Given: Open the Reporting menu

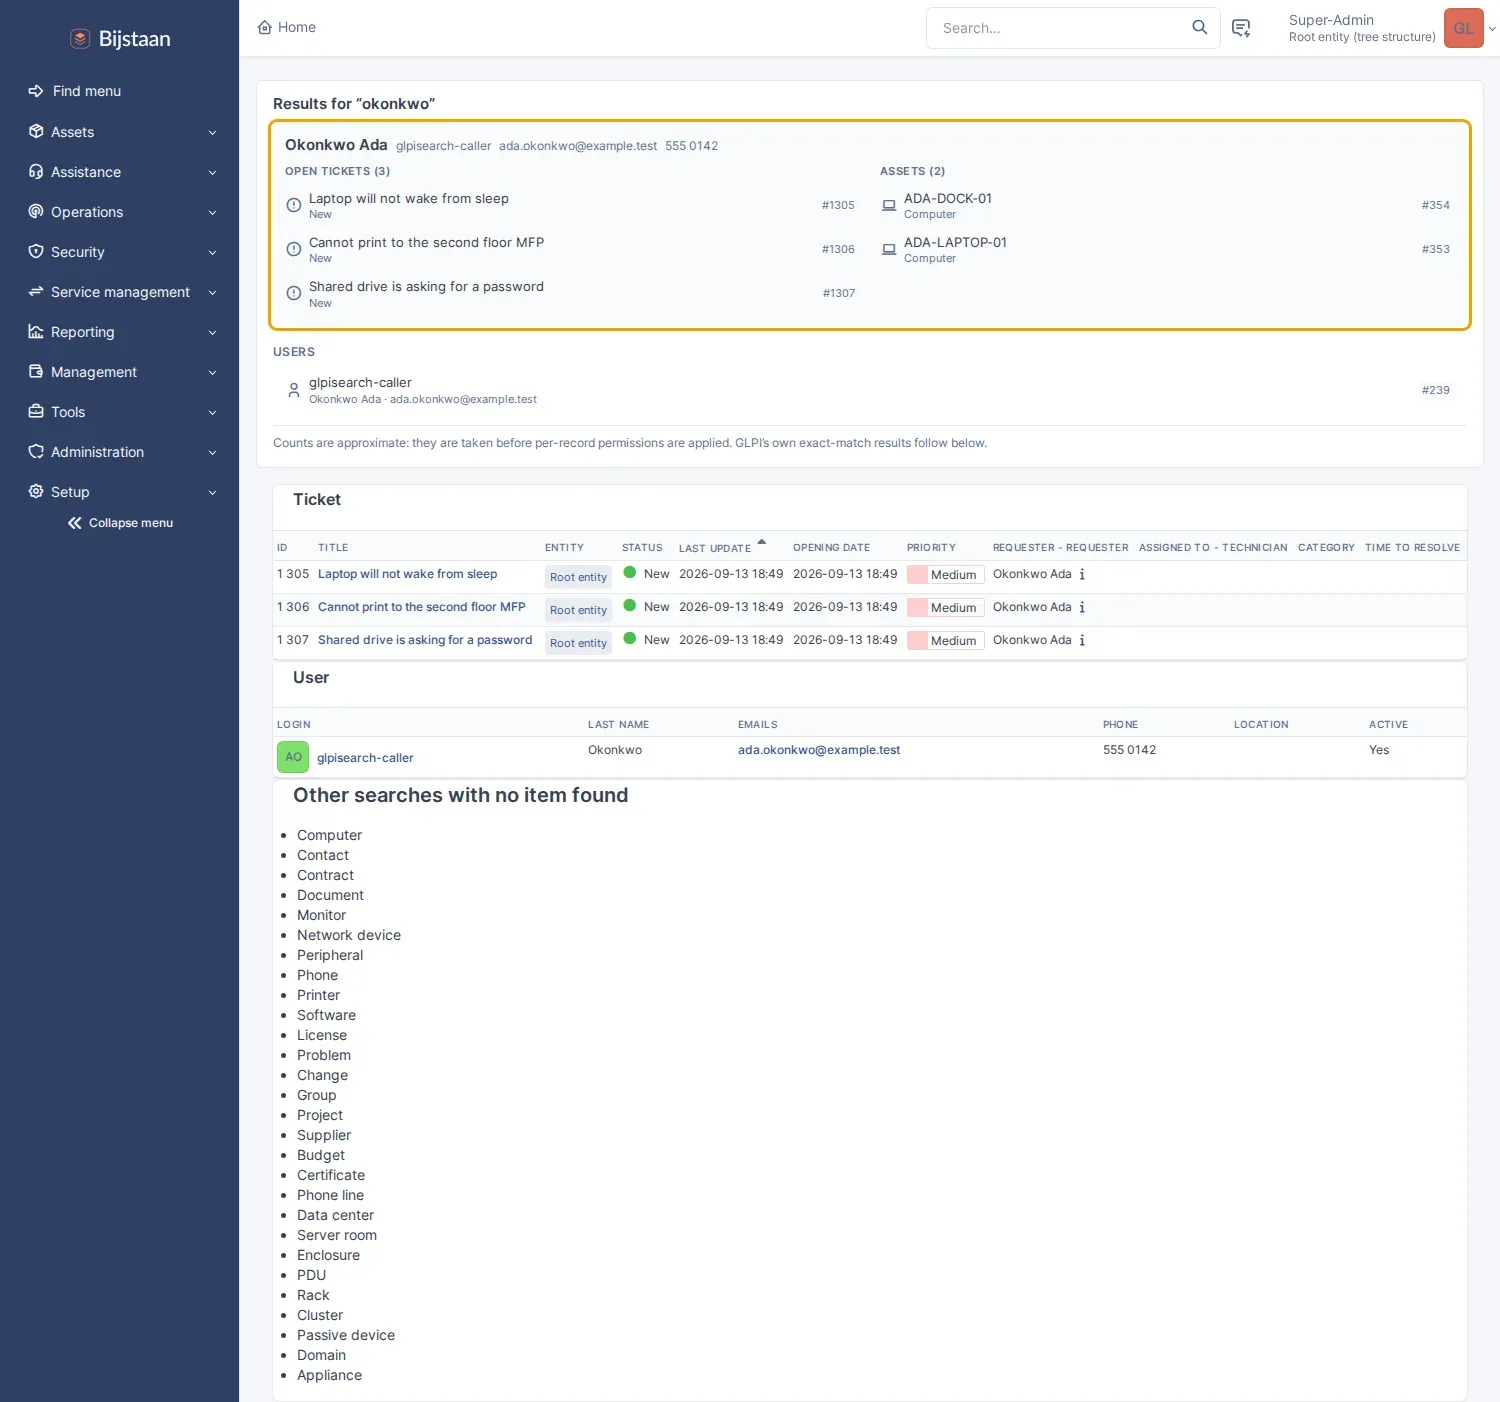Looking at the screenshot, I should click(x=120, y=332).
